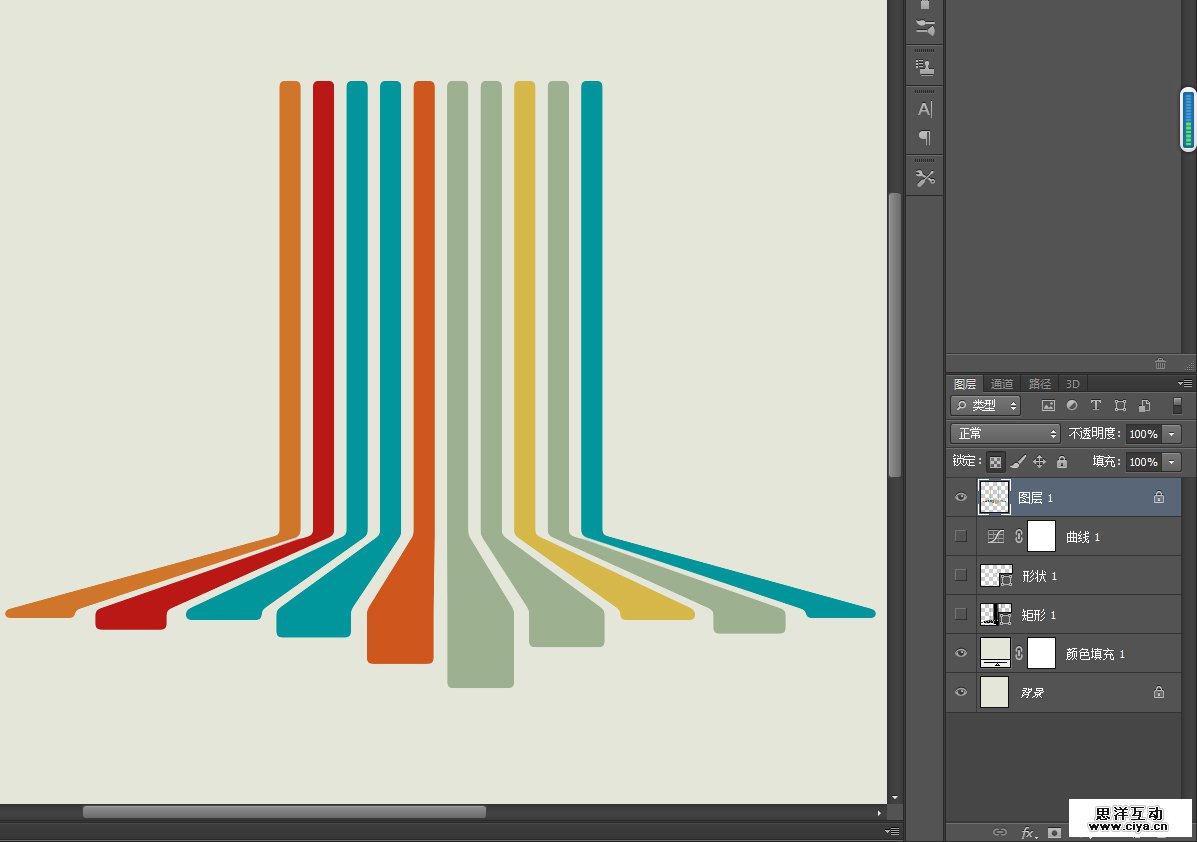The height and width of the screenshot is (842, 1197).
Task: Open the 正常 blend mode dropdown
Action: point(1005,434)
